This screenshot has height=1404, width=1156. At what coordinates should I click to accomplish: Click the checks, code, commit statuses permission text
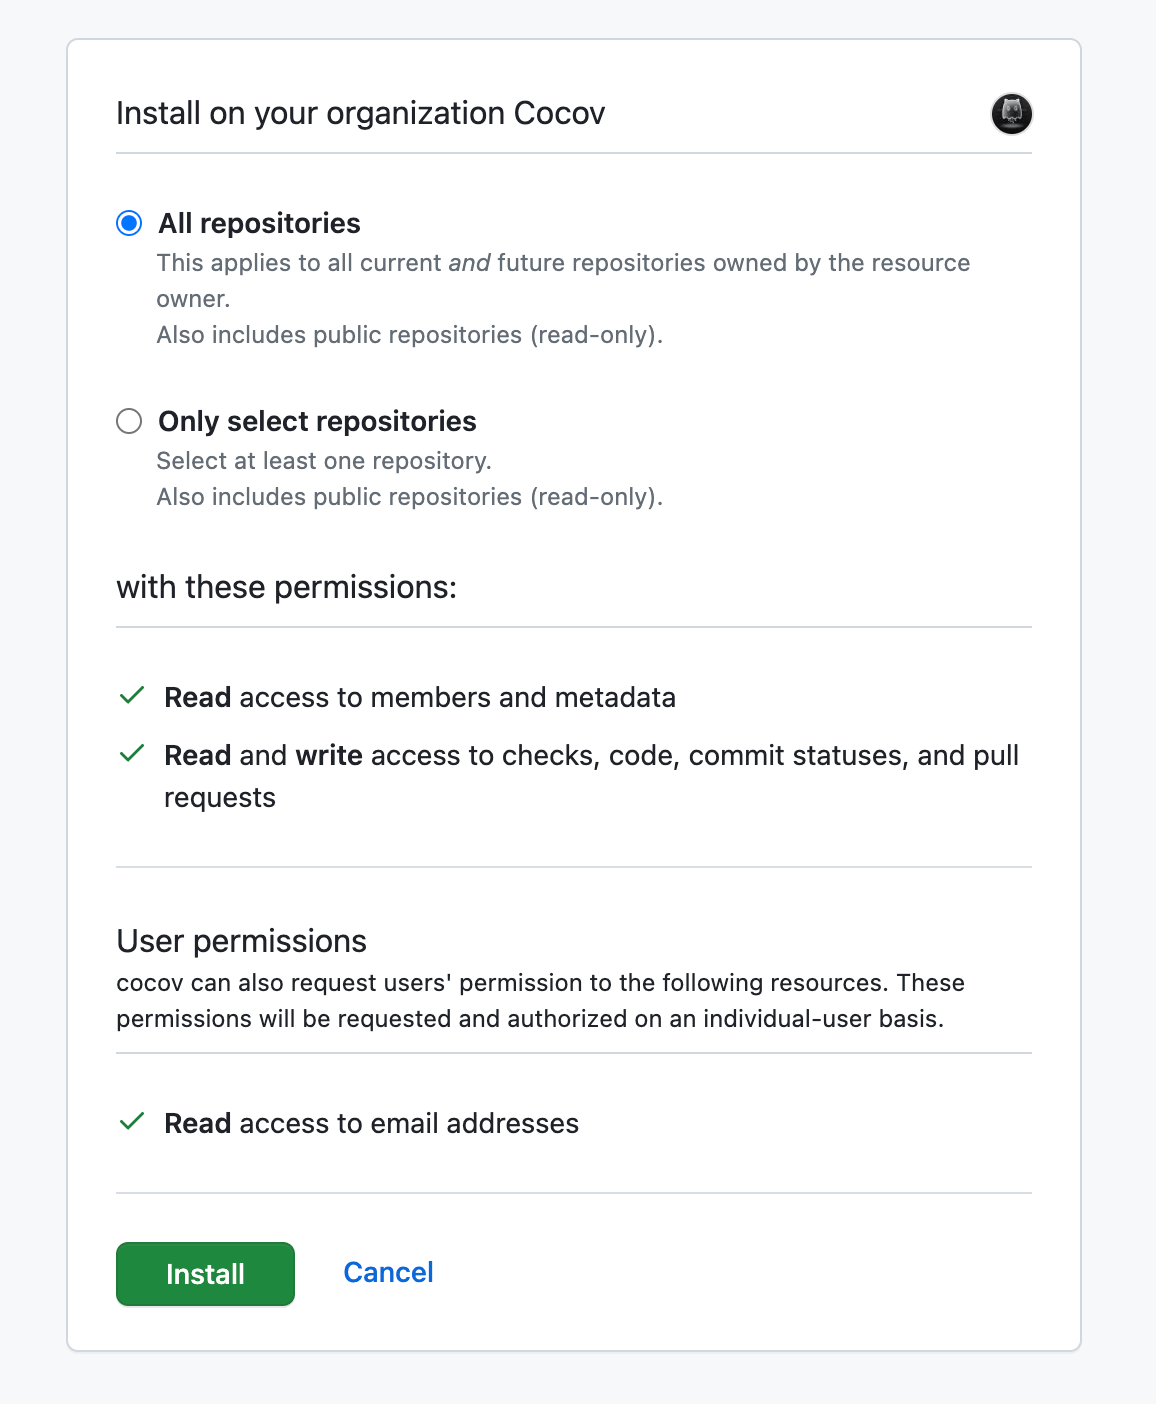pyautogui.click(x=591, y=776)
